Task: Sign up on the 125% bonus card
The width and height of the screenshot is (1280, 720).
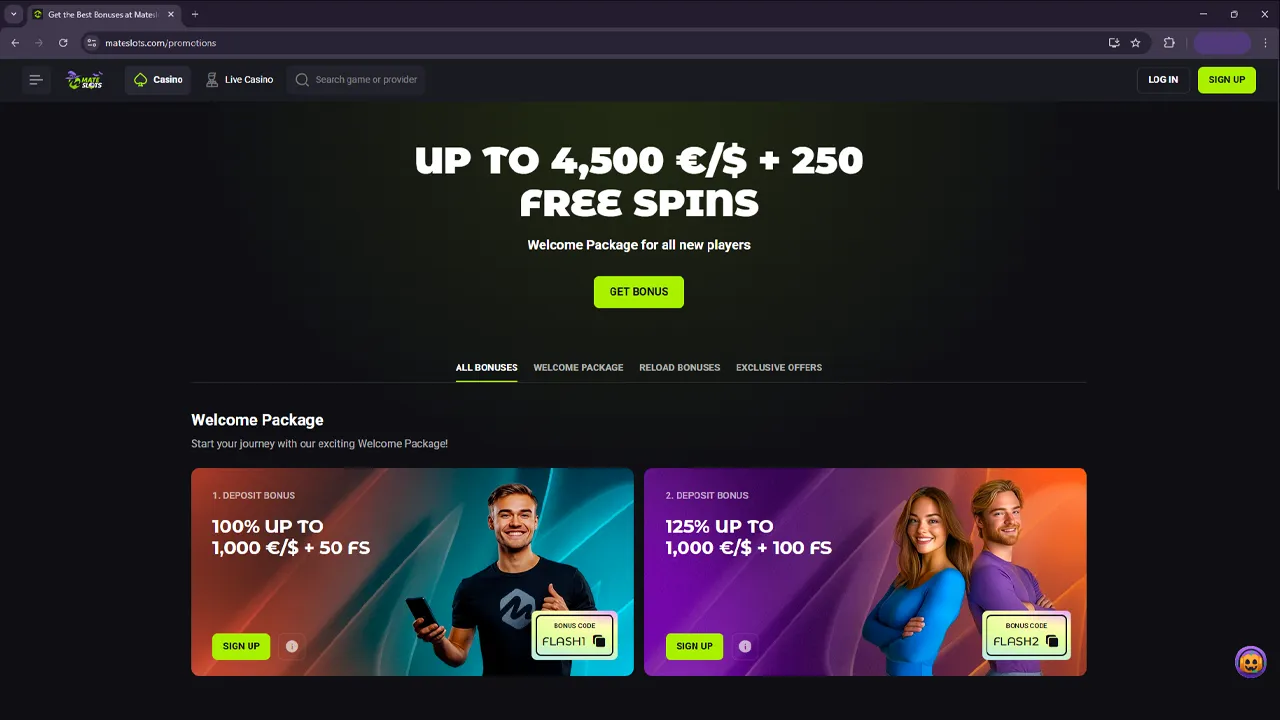Action: tap(694, 646)
